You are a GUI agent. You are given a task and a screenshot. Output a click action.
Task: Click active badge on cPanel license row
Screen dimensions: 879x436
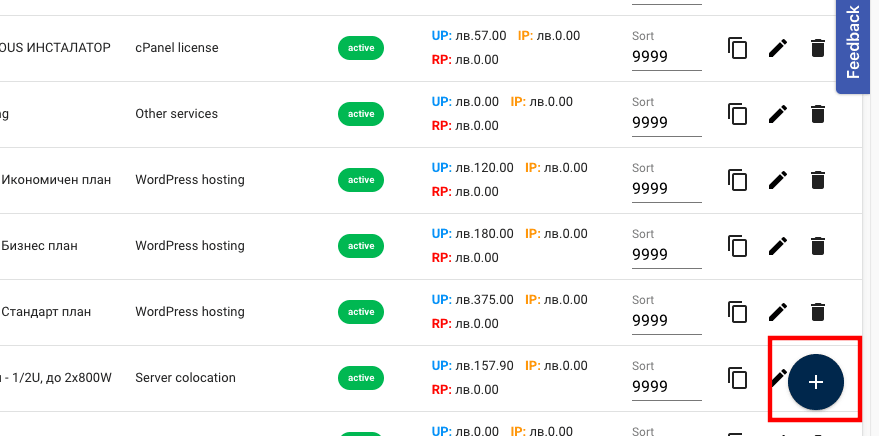[x=361, y=48]
